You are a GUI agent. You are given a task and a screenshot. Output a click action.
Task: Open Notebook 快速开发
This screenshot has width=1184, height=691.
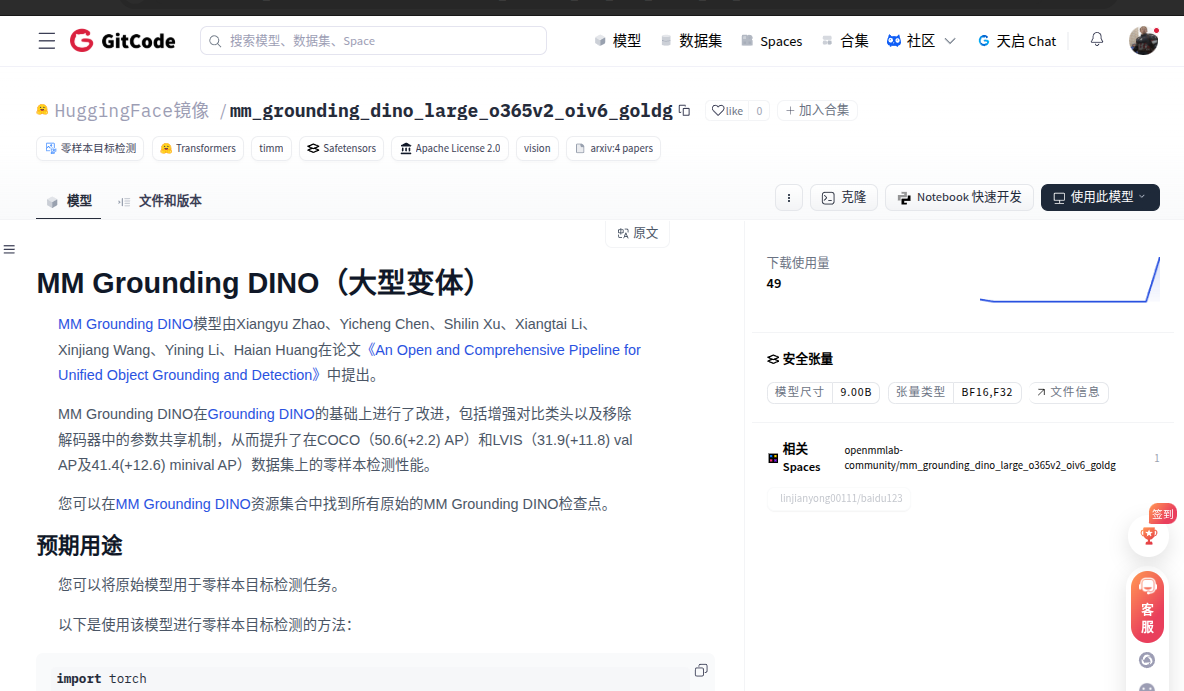pos(959,198)
